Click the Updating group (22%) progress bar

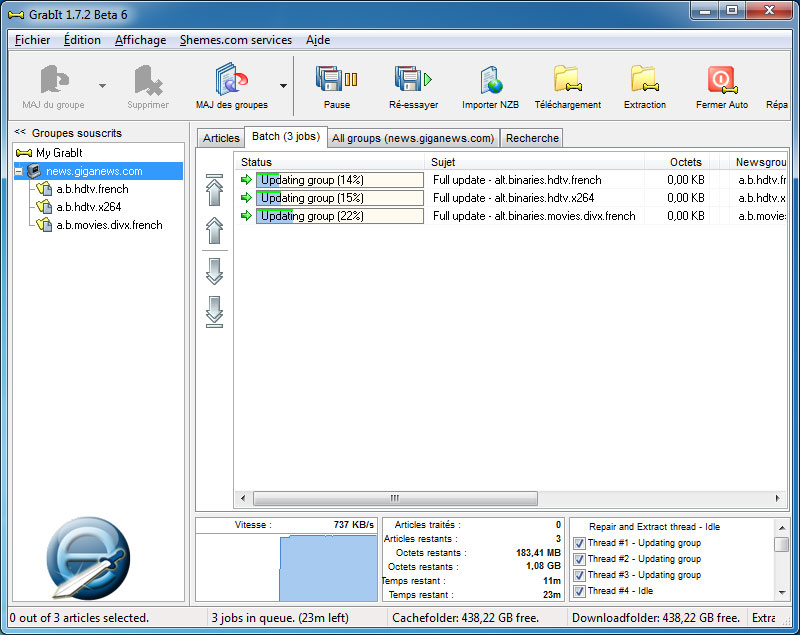click(340, 216)
